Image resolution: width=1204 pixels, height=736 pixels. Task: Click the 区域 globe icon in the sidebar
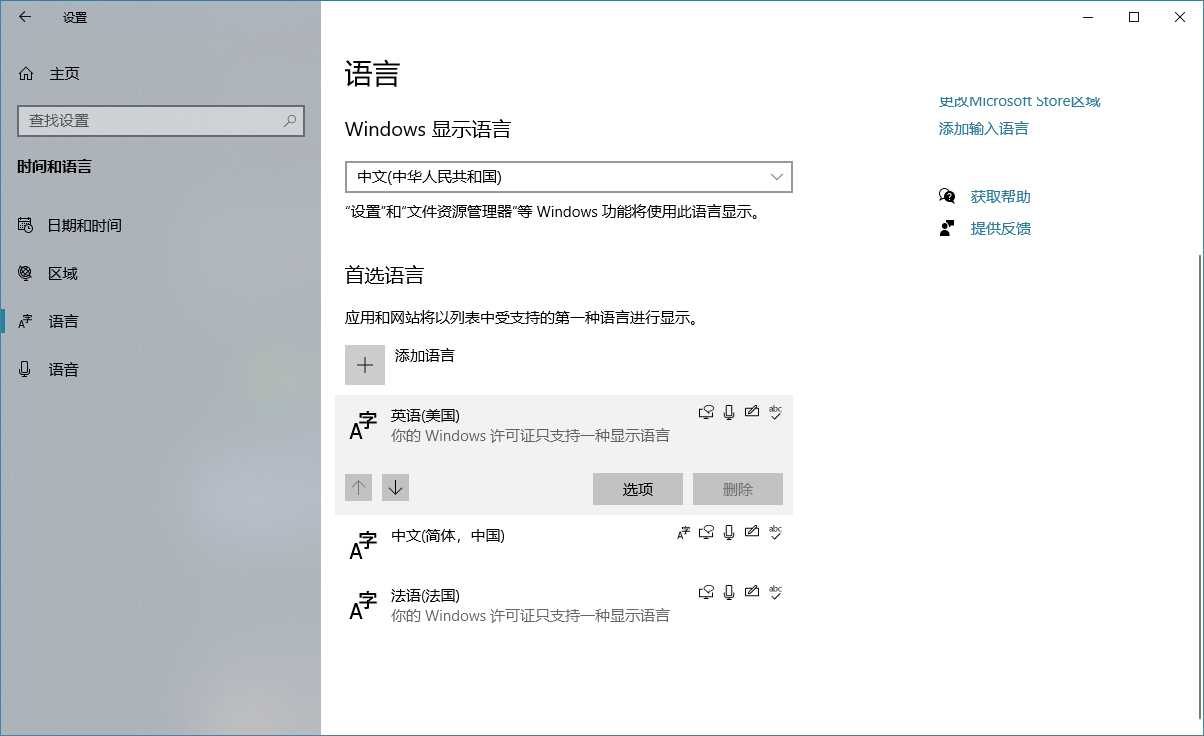click(x=25, y=273)
